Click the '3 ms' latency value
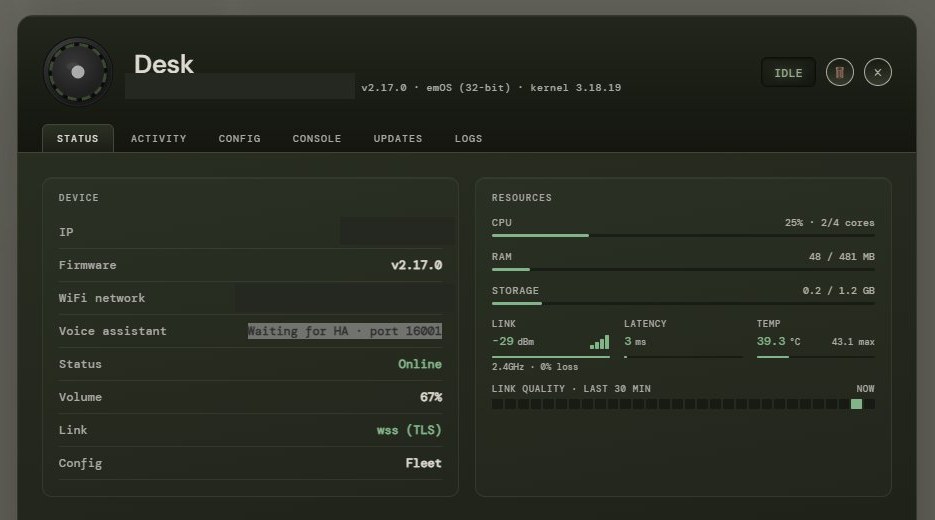 tap(635, 341)
